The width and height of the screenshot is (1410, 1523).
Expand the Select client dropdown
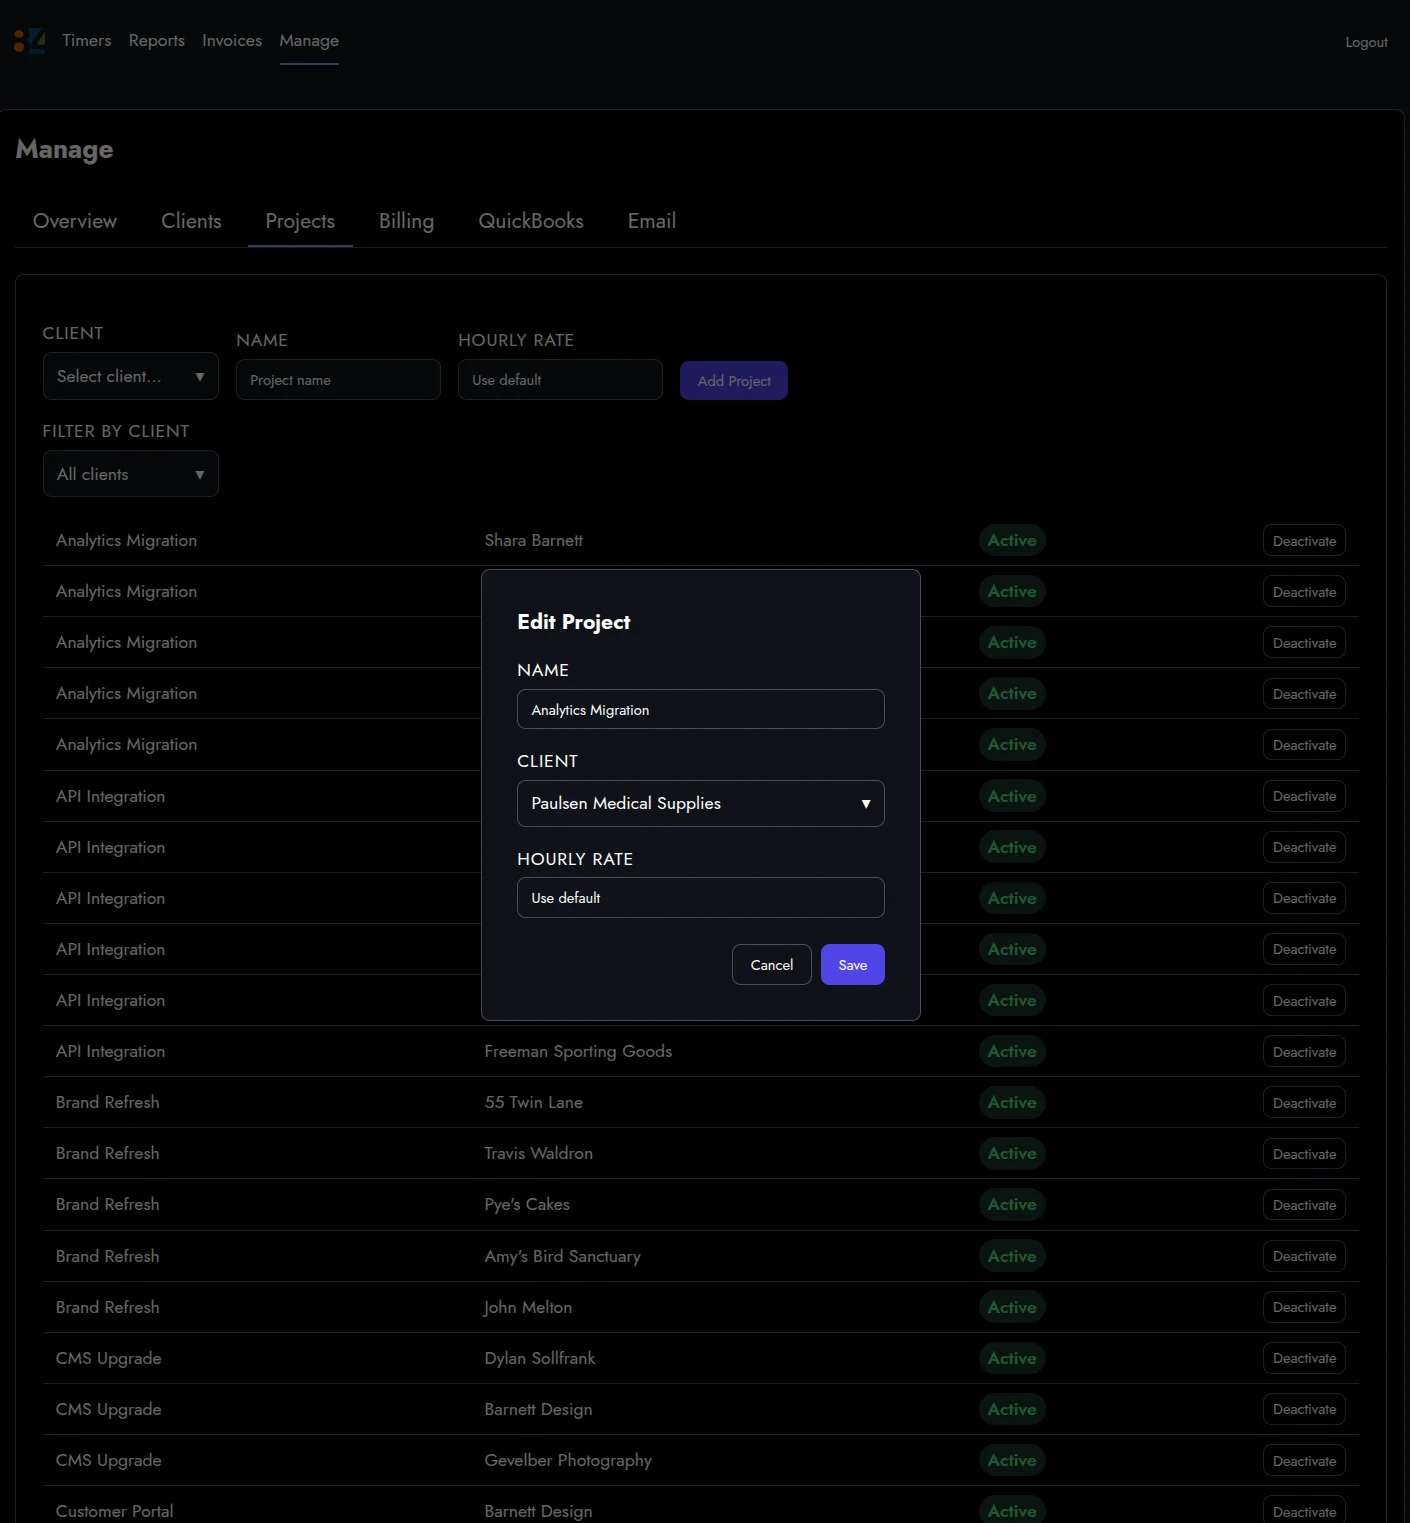pos(130,377)
